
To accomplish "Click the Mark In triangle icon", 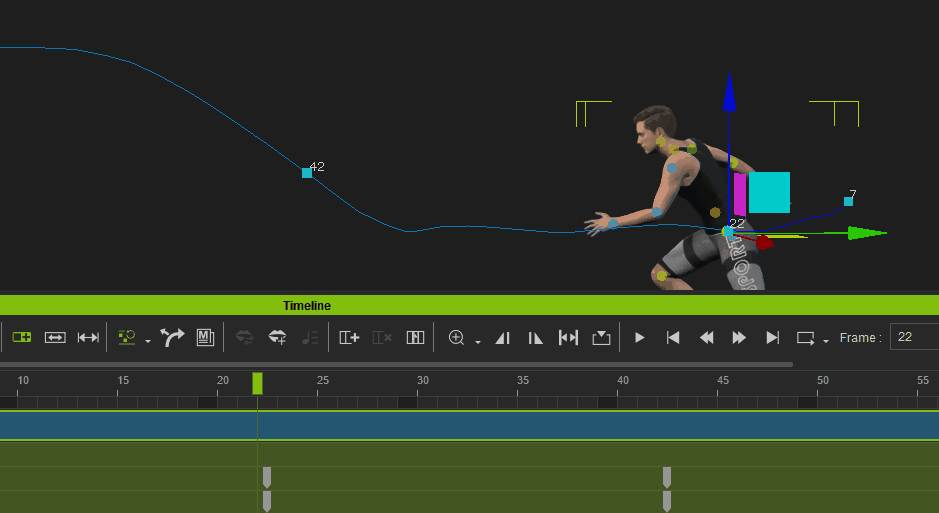I will coord(502,338).
